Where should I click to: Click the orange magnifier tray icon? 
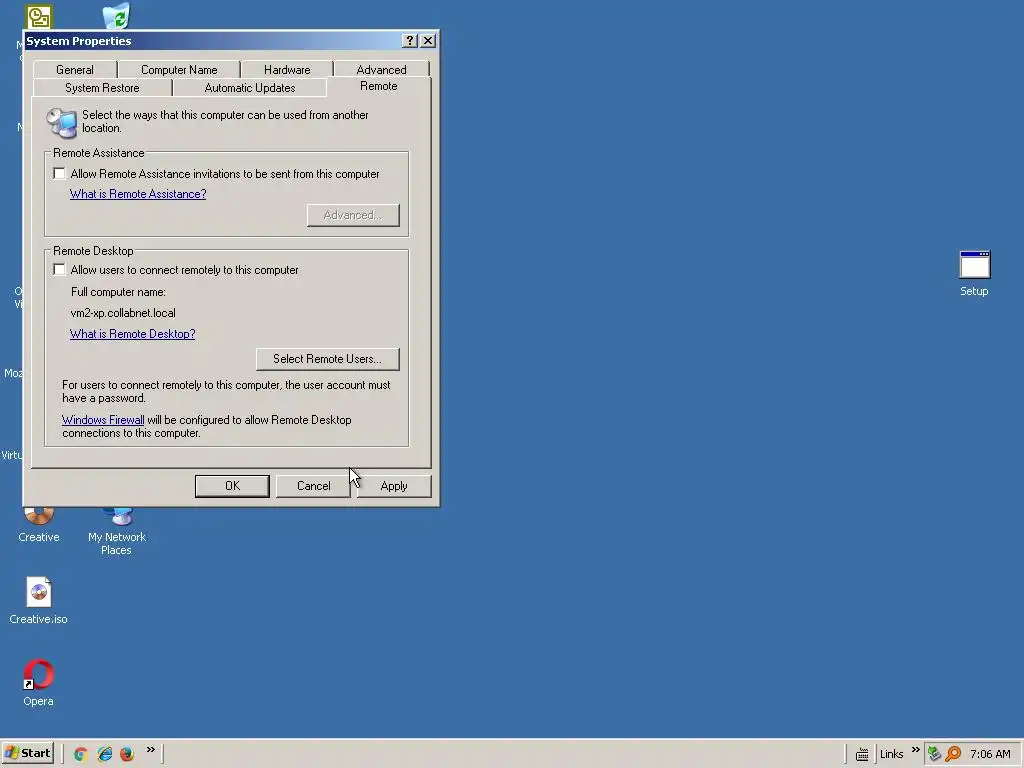tap(953, 754)
